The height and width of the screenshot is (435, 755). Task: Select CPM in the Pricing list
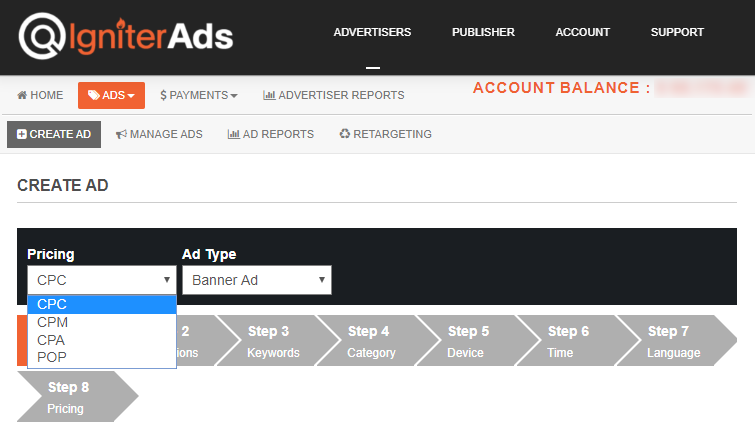click(x=102, y=322)
